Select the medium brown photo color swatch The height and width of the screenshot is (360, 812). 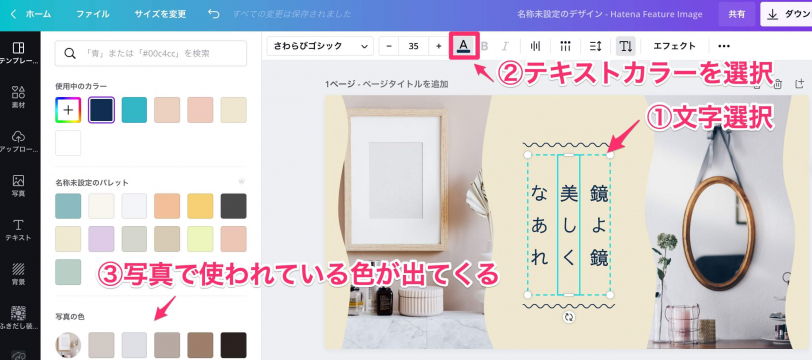(200, 345)
